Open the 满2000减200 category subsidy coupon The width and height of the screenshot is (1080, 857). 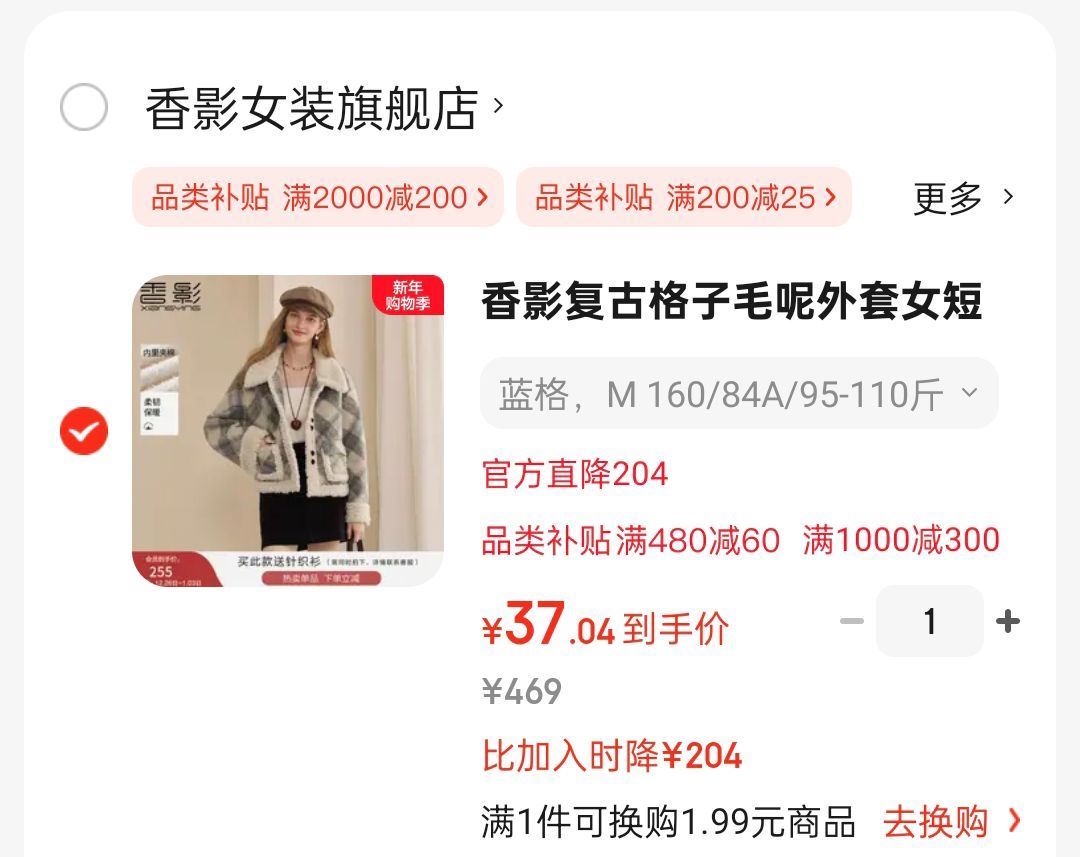pos(318,197)
